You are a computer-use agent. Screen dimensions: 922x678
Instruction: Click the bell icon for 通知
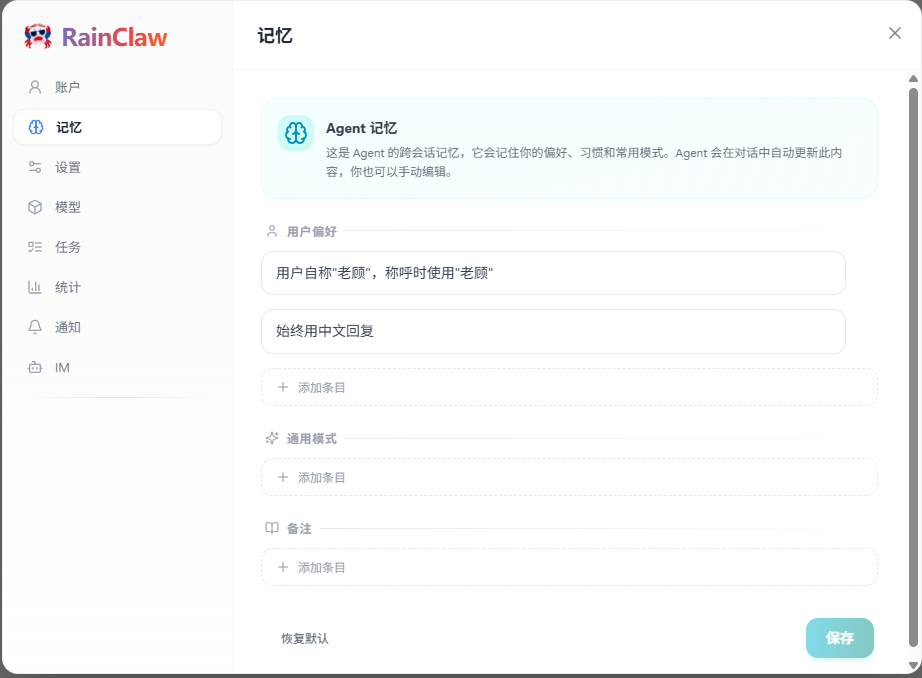pyautogui.click(x=33, y=327)
